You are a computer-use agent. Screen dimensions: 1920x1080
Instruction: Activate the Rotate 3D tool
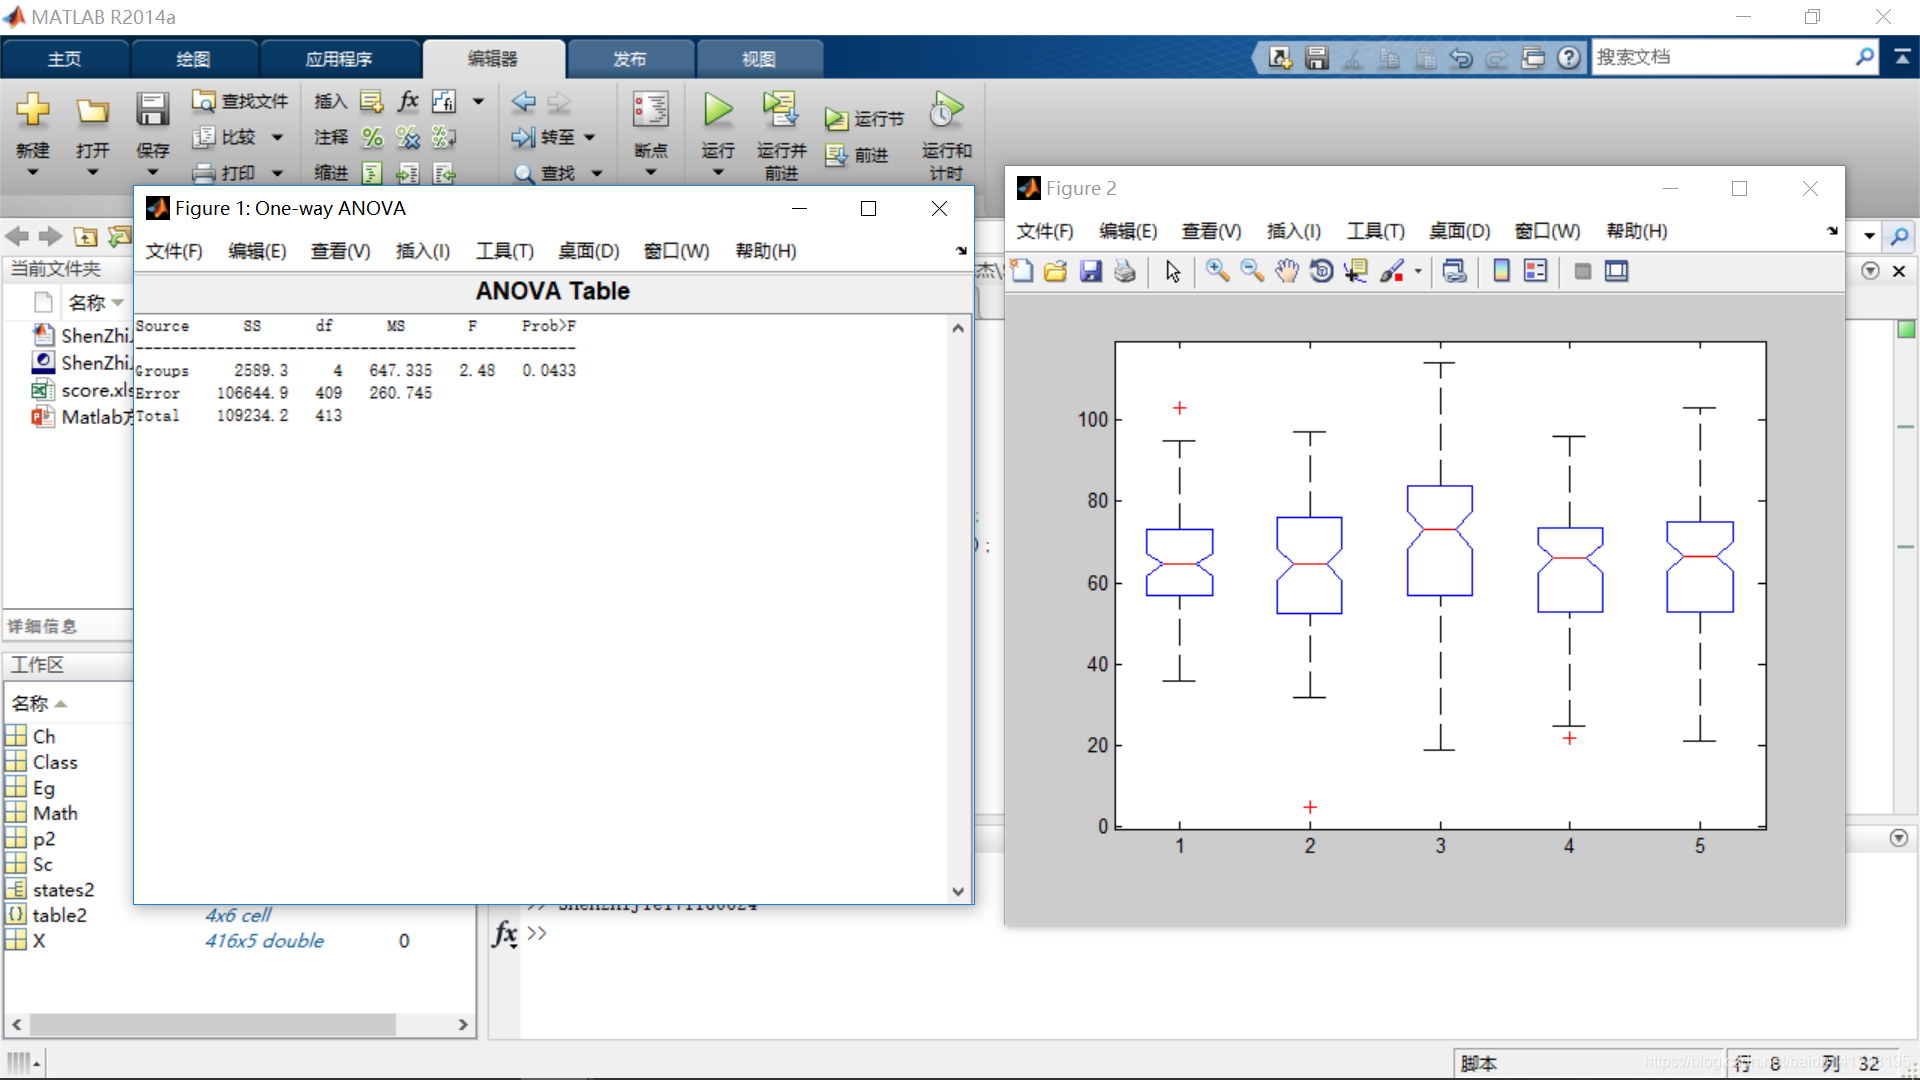pyautogui.click(x=1321, y=271)
